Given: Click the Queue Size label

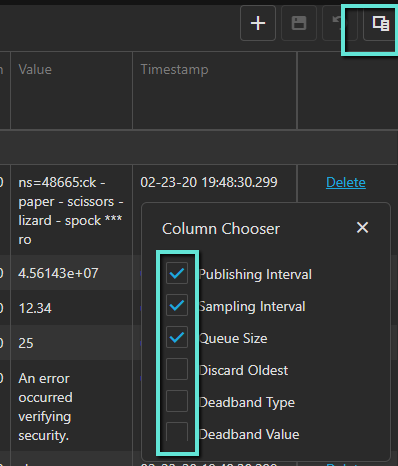Looking at the screenshot, I should (233, 338).
